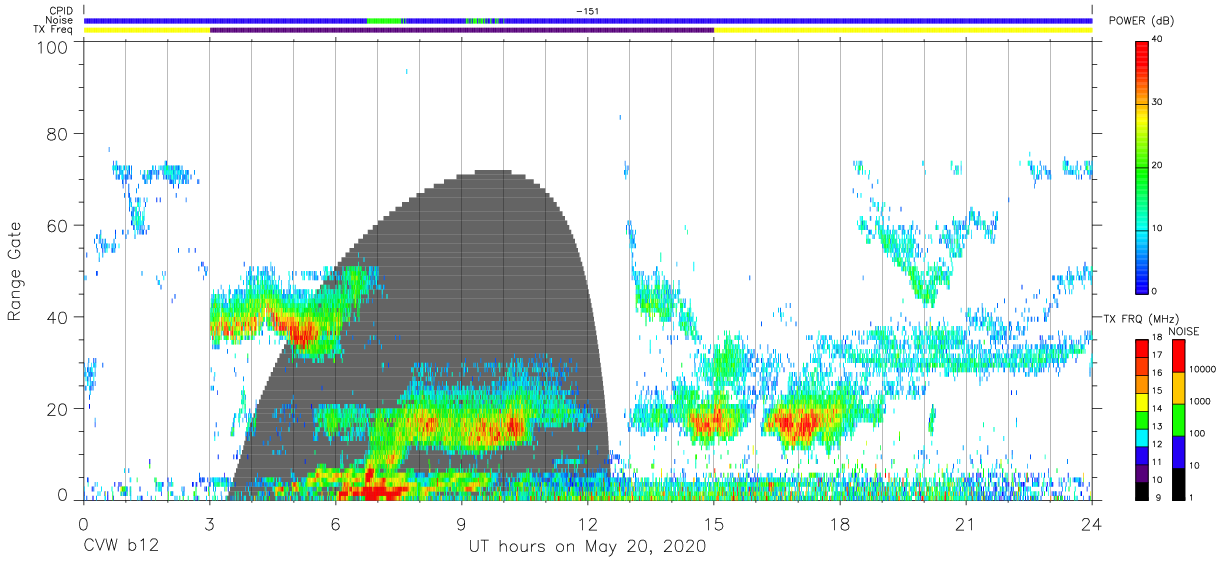This screenshot has height=567, width=1228.
Task: Pick the red top NOISE legend swatch
Action: point(1177,355)
